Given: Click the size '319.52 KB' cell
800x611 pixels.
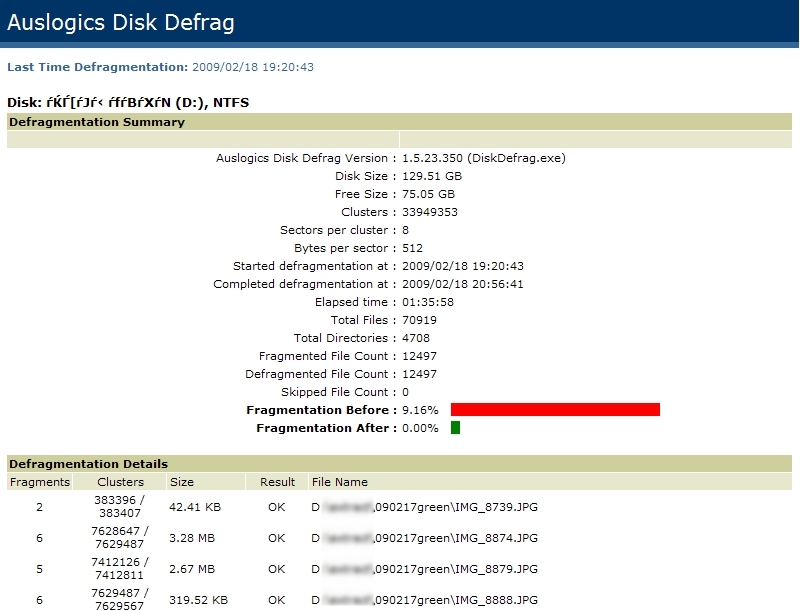Looking at the screenshot, I should click(198, 600).
